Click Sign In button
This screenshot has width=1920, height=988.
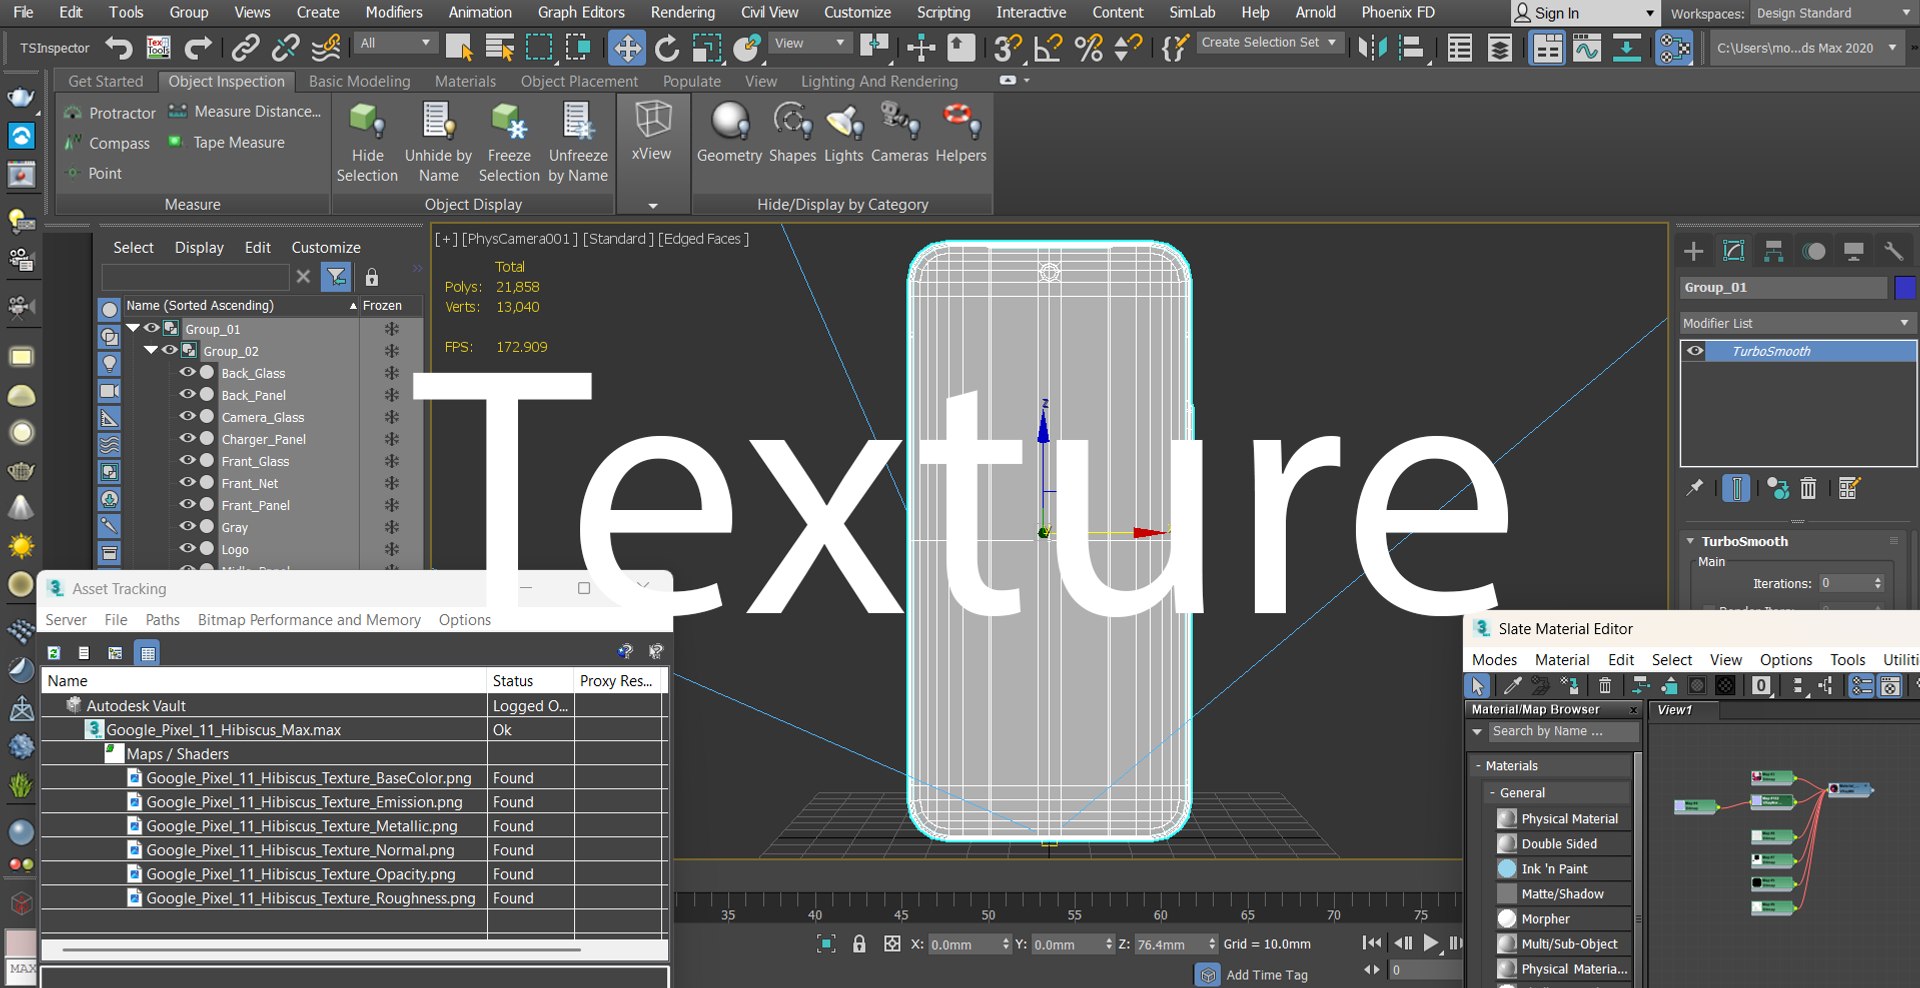point(1584,13)
